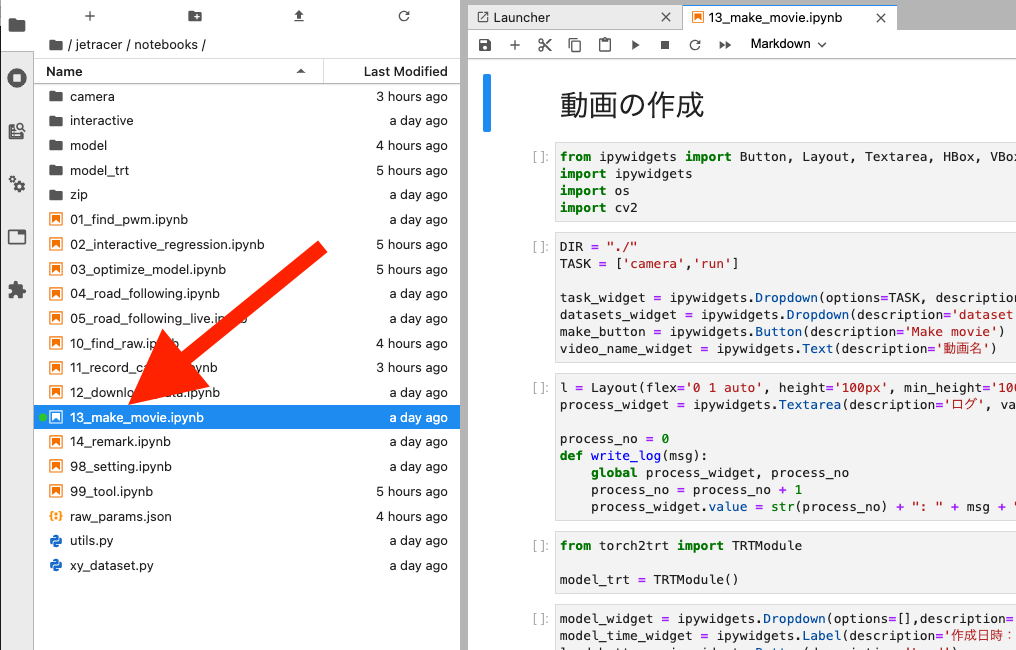Screen dimensions: 1016x650
Task: Click the root folder breadcrumb icon
Action: point(56,45)
